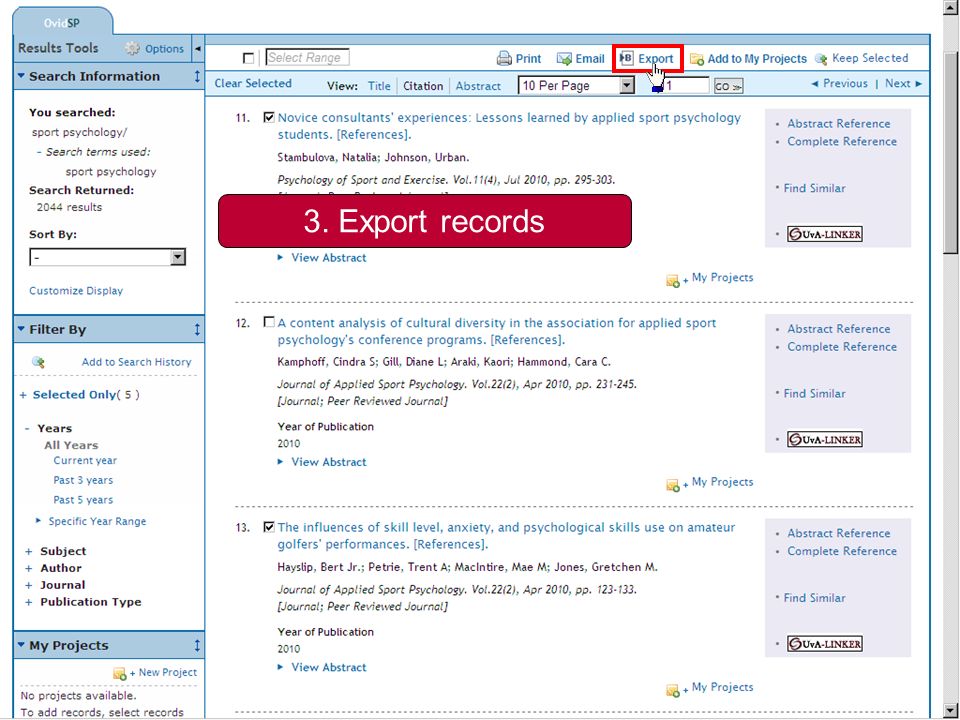Click the Select Range input field
The image size is (960, 720).
[x=307, y=58]
